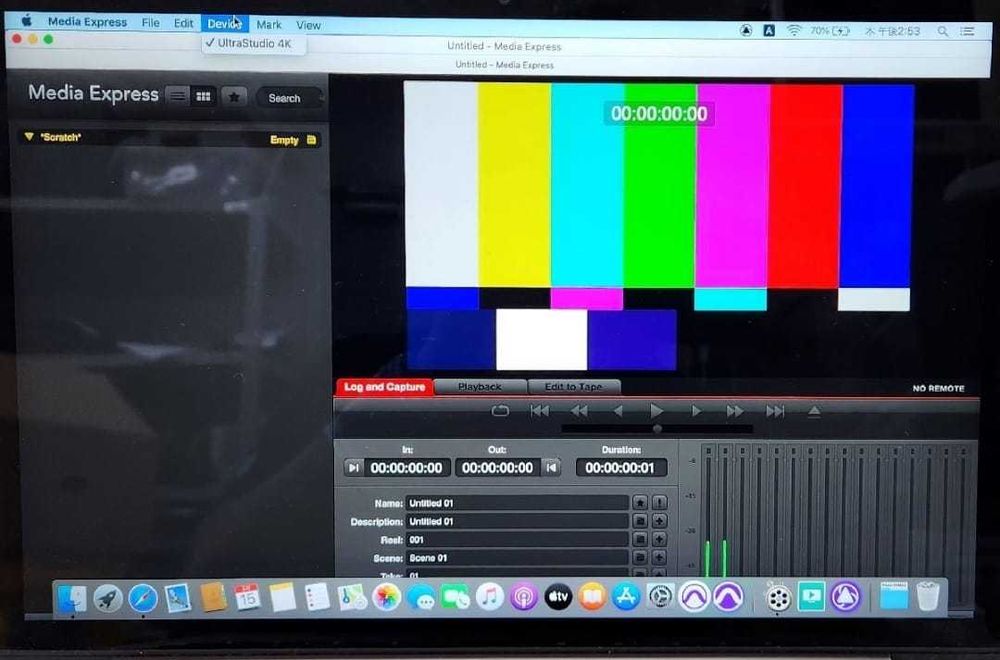This screenshot has height=660, width=1000.
Task: Mark Out point with the Out button
Action: 551,467
